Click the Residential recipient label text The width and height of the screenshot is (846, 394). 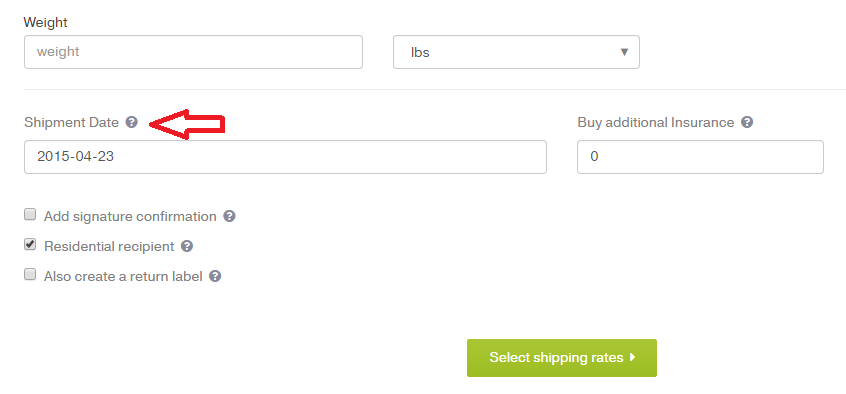(109, 247)
